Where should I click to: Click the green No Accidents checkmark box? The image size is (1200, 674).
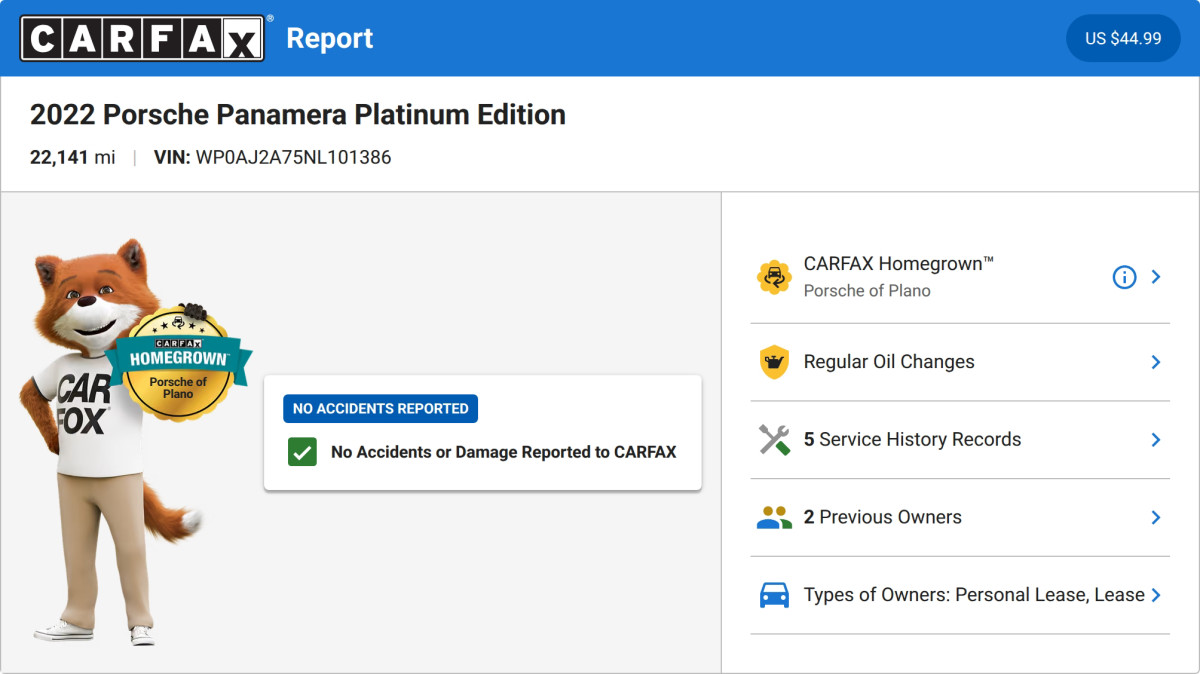pos(302,452)
